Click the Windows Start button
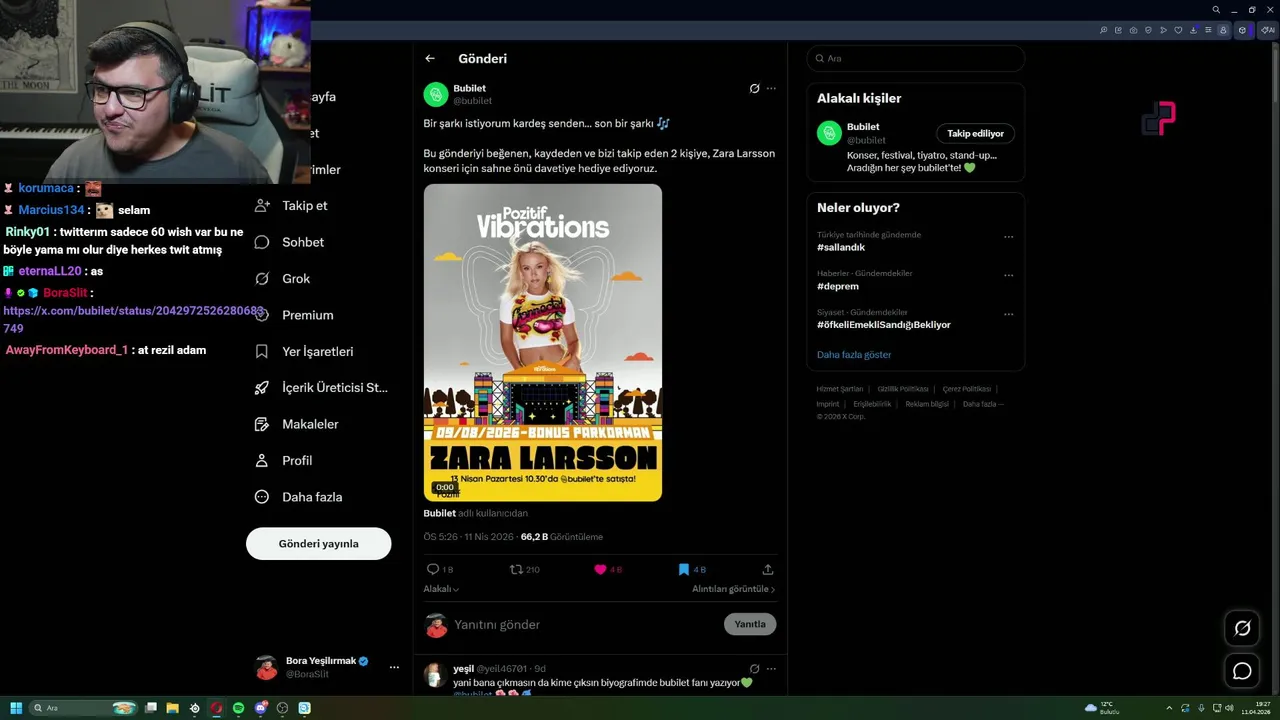The width and height of the screenshot is (1280, 720). coord(16,708)
